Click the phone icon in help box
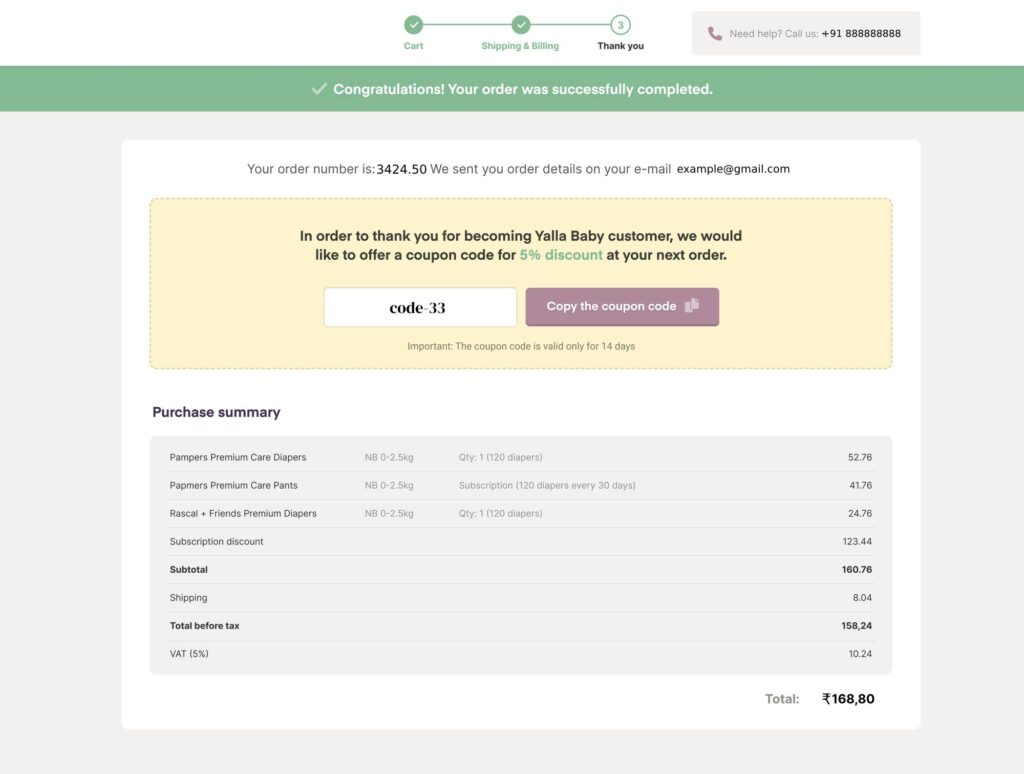This screenshot has height=774, width=1024. click(x=714, y=33)
